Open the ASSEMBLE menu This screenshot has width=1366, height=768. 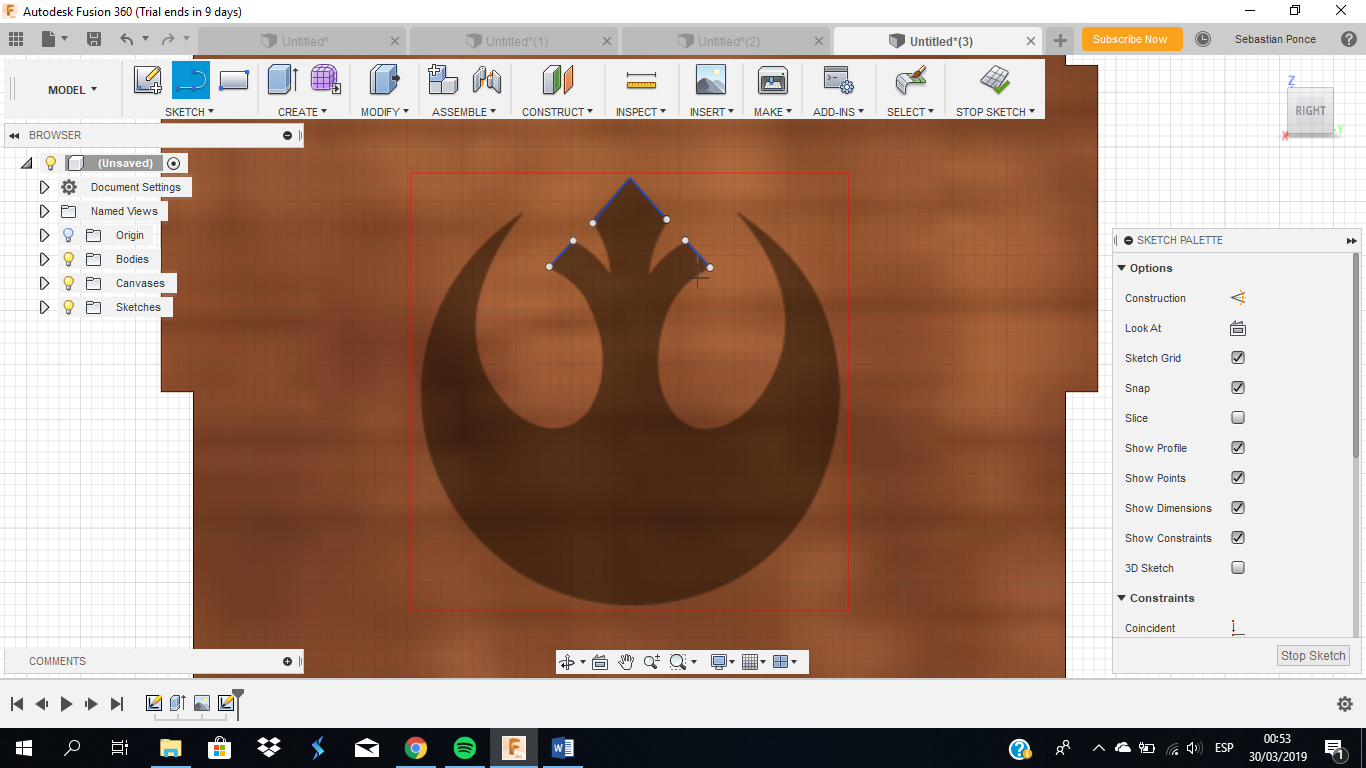click(x=465, y=112)
